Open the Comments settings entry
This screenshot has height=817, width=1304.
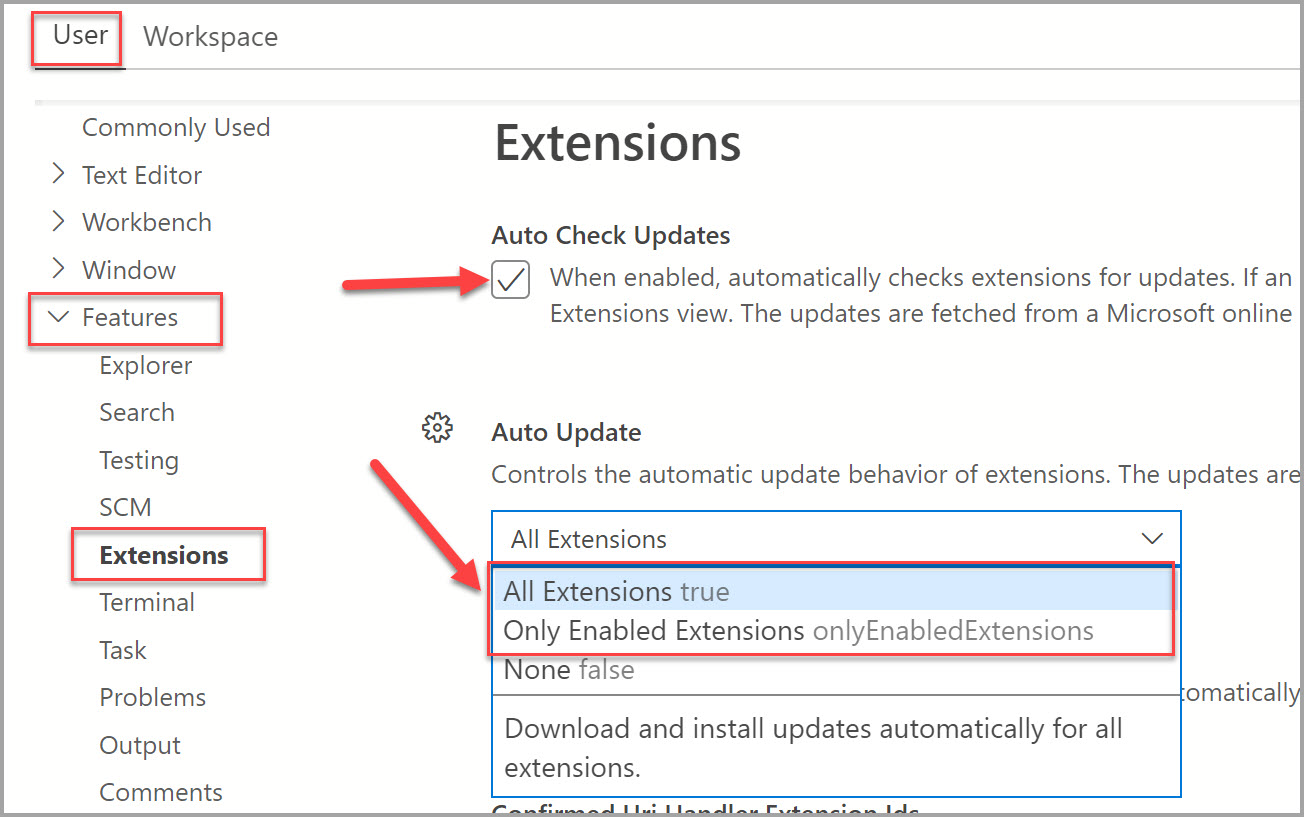[161, 793]
